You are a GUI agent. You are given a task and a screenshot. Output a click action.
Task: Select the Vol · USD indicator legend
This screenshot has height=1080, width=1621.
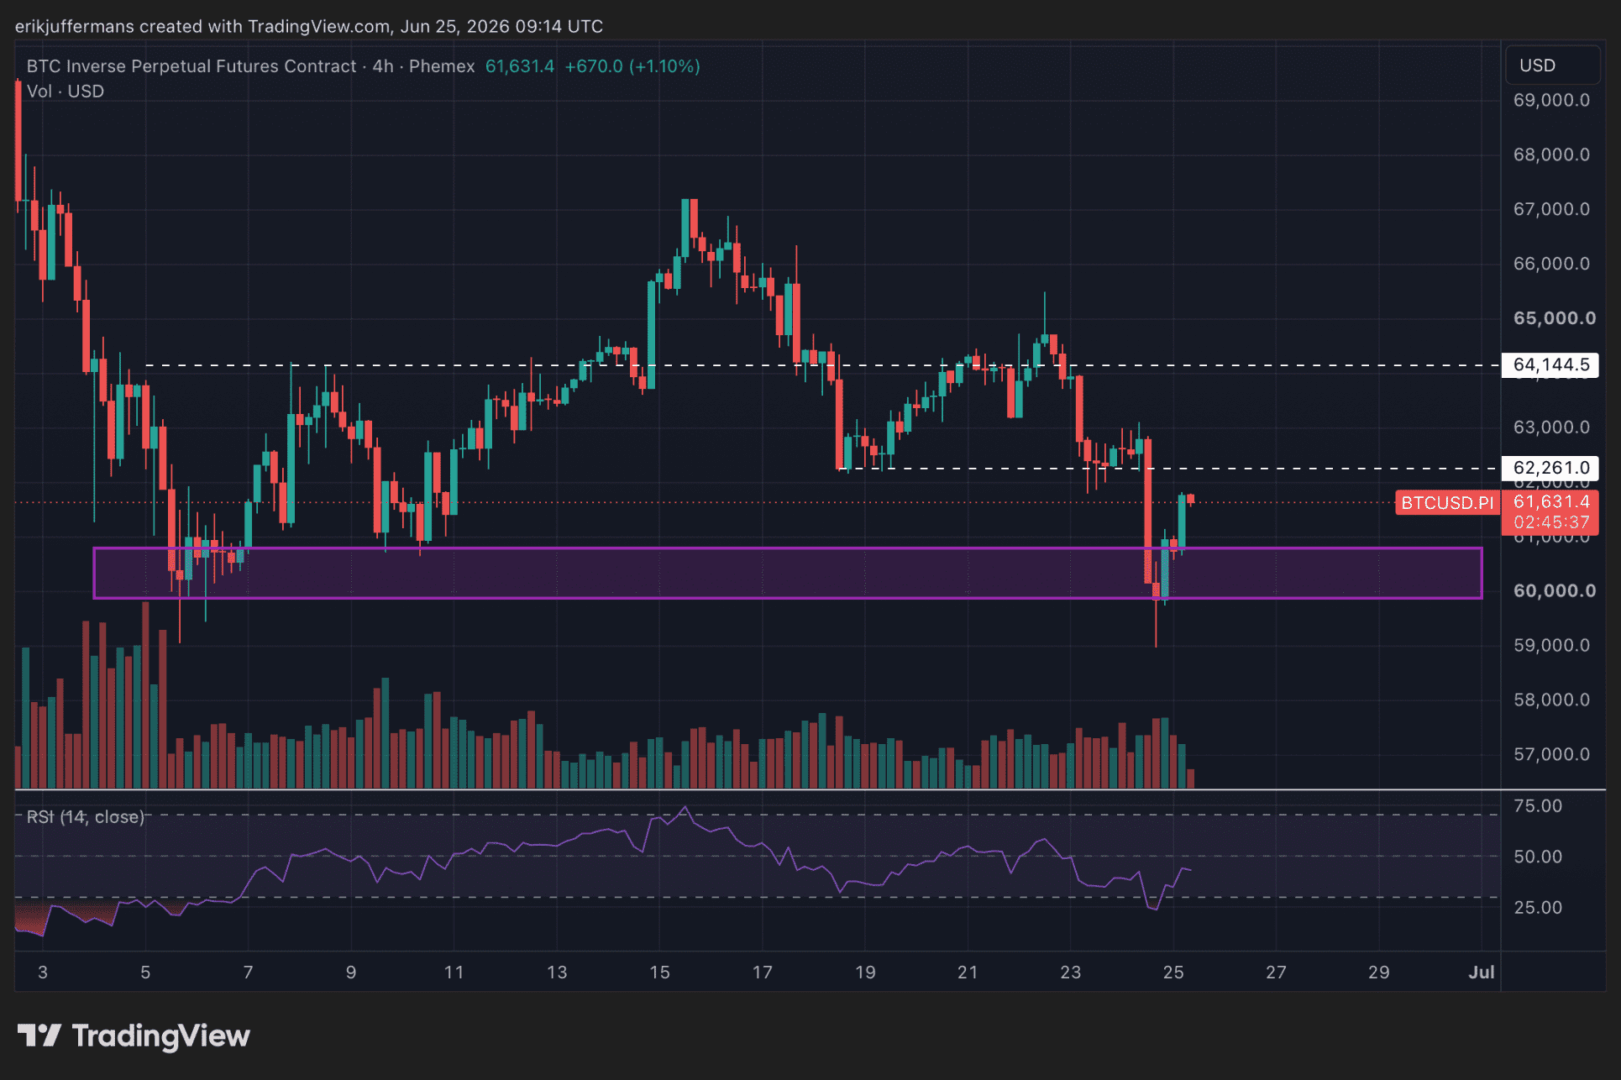65,91
